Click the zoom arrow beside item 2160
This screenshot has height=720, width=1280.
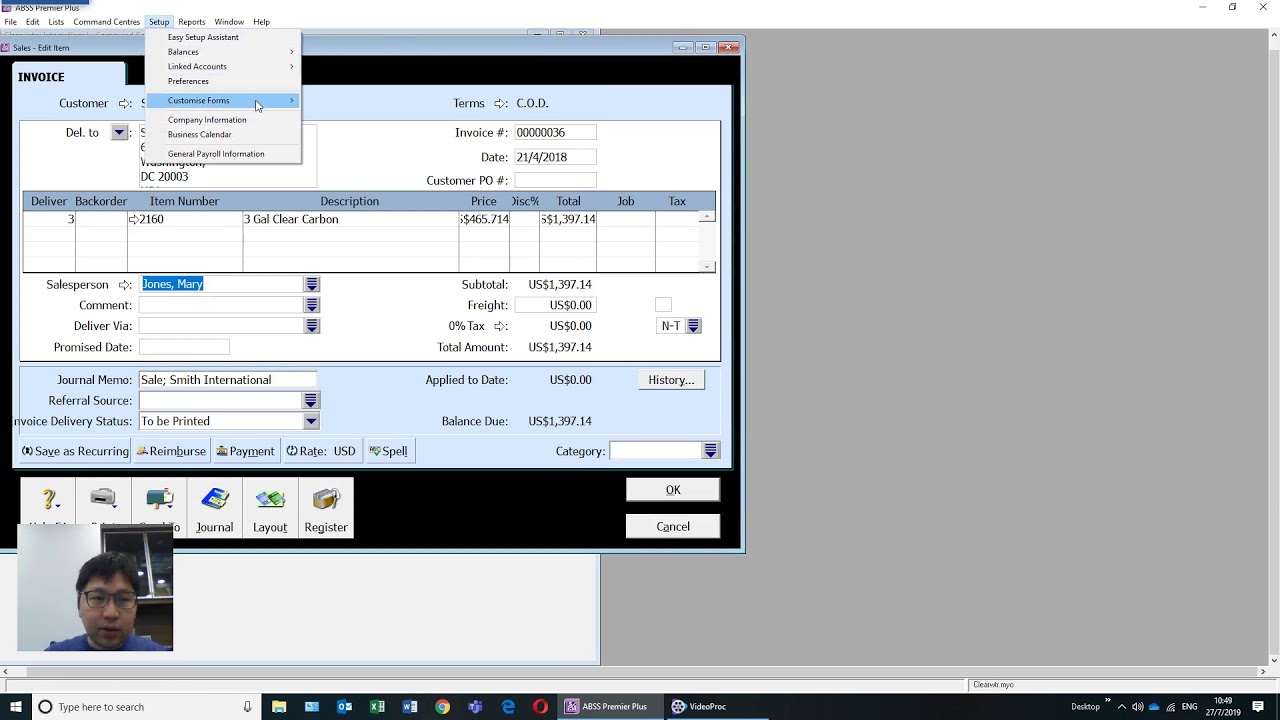coord(133,219)
